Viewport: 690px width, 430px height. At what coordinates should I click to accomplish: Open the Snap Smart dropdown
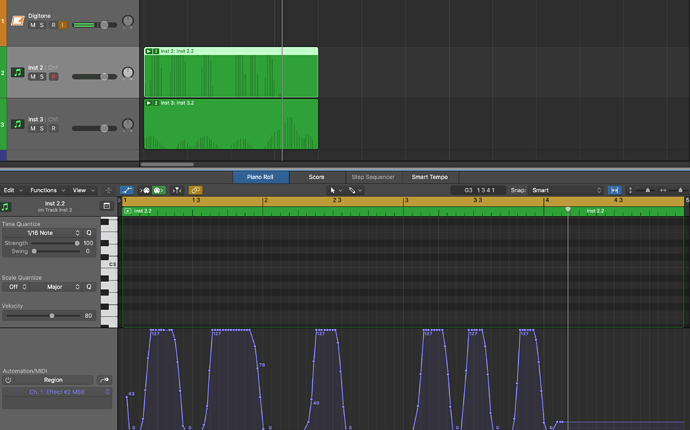click(x=567, y=190)
